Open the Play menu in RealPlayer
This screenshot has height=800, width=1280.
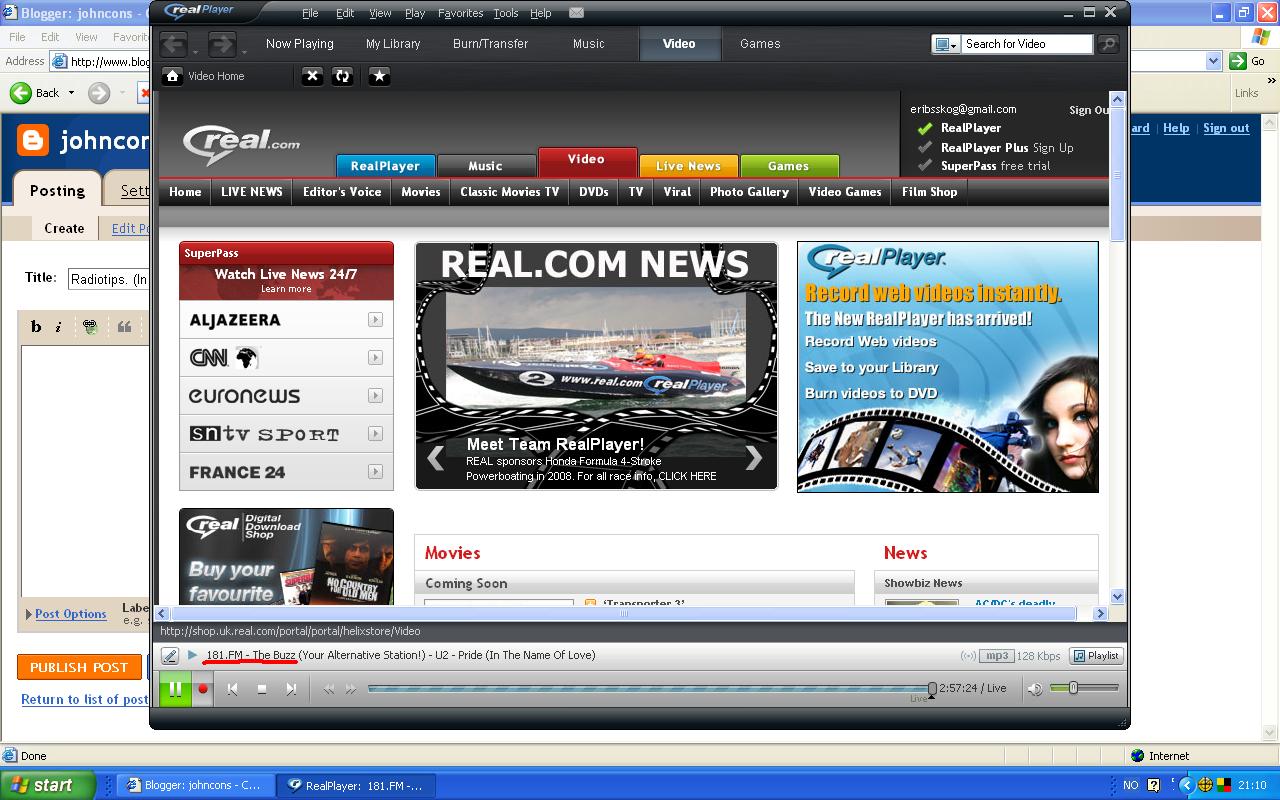click(415, 13)
